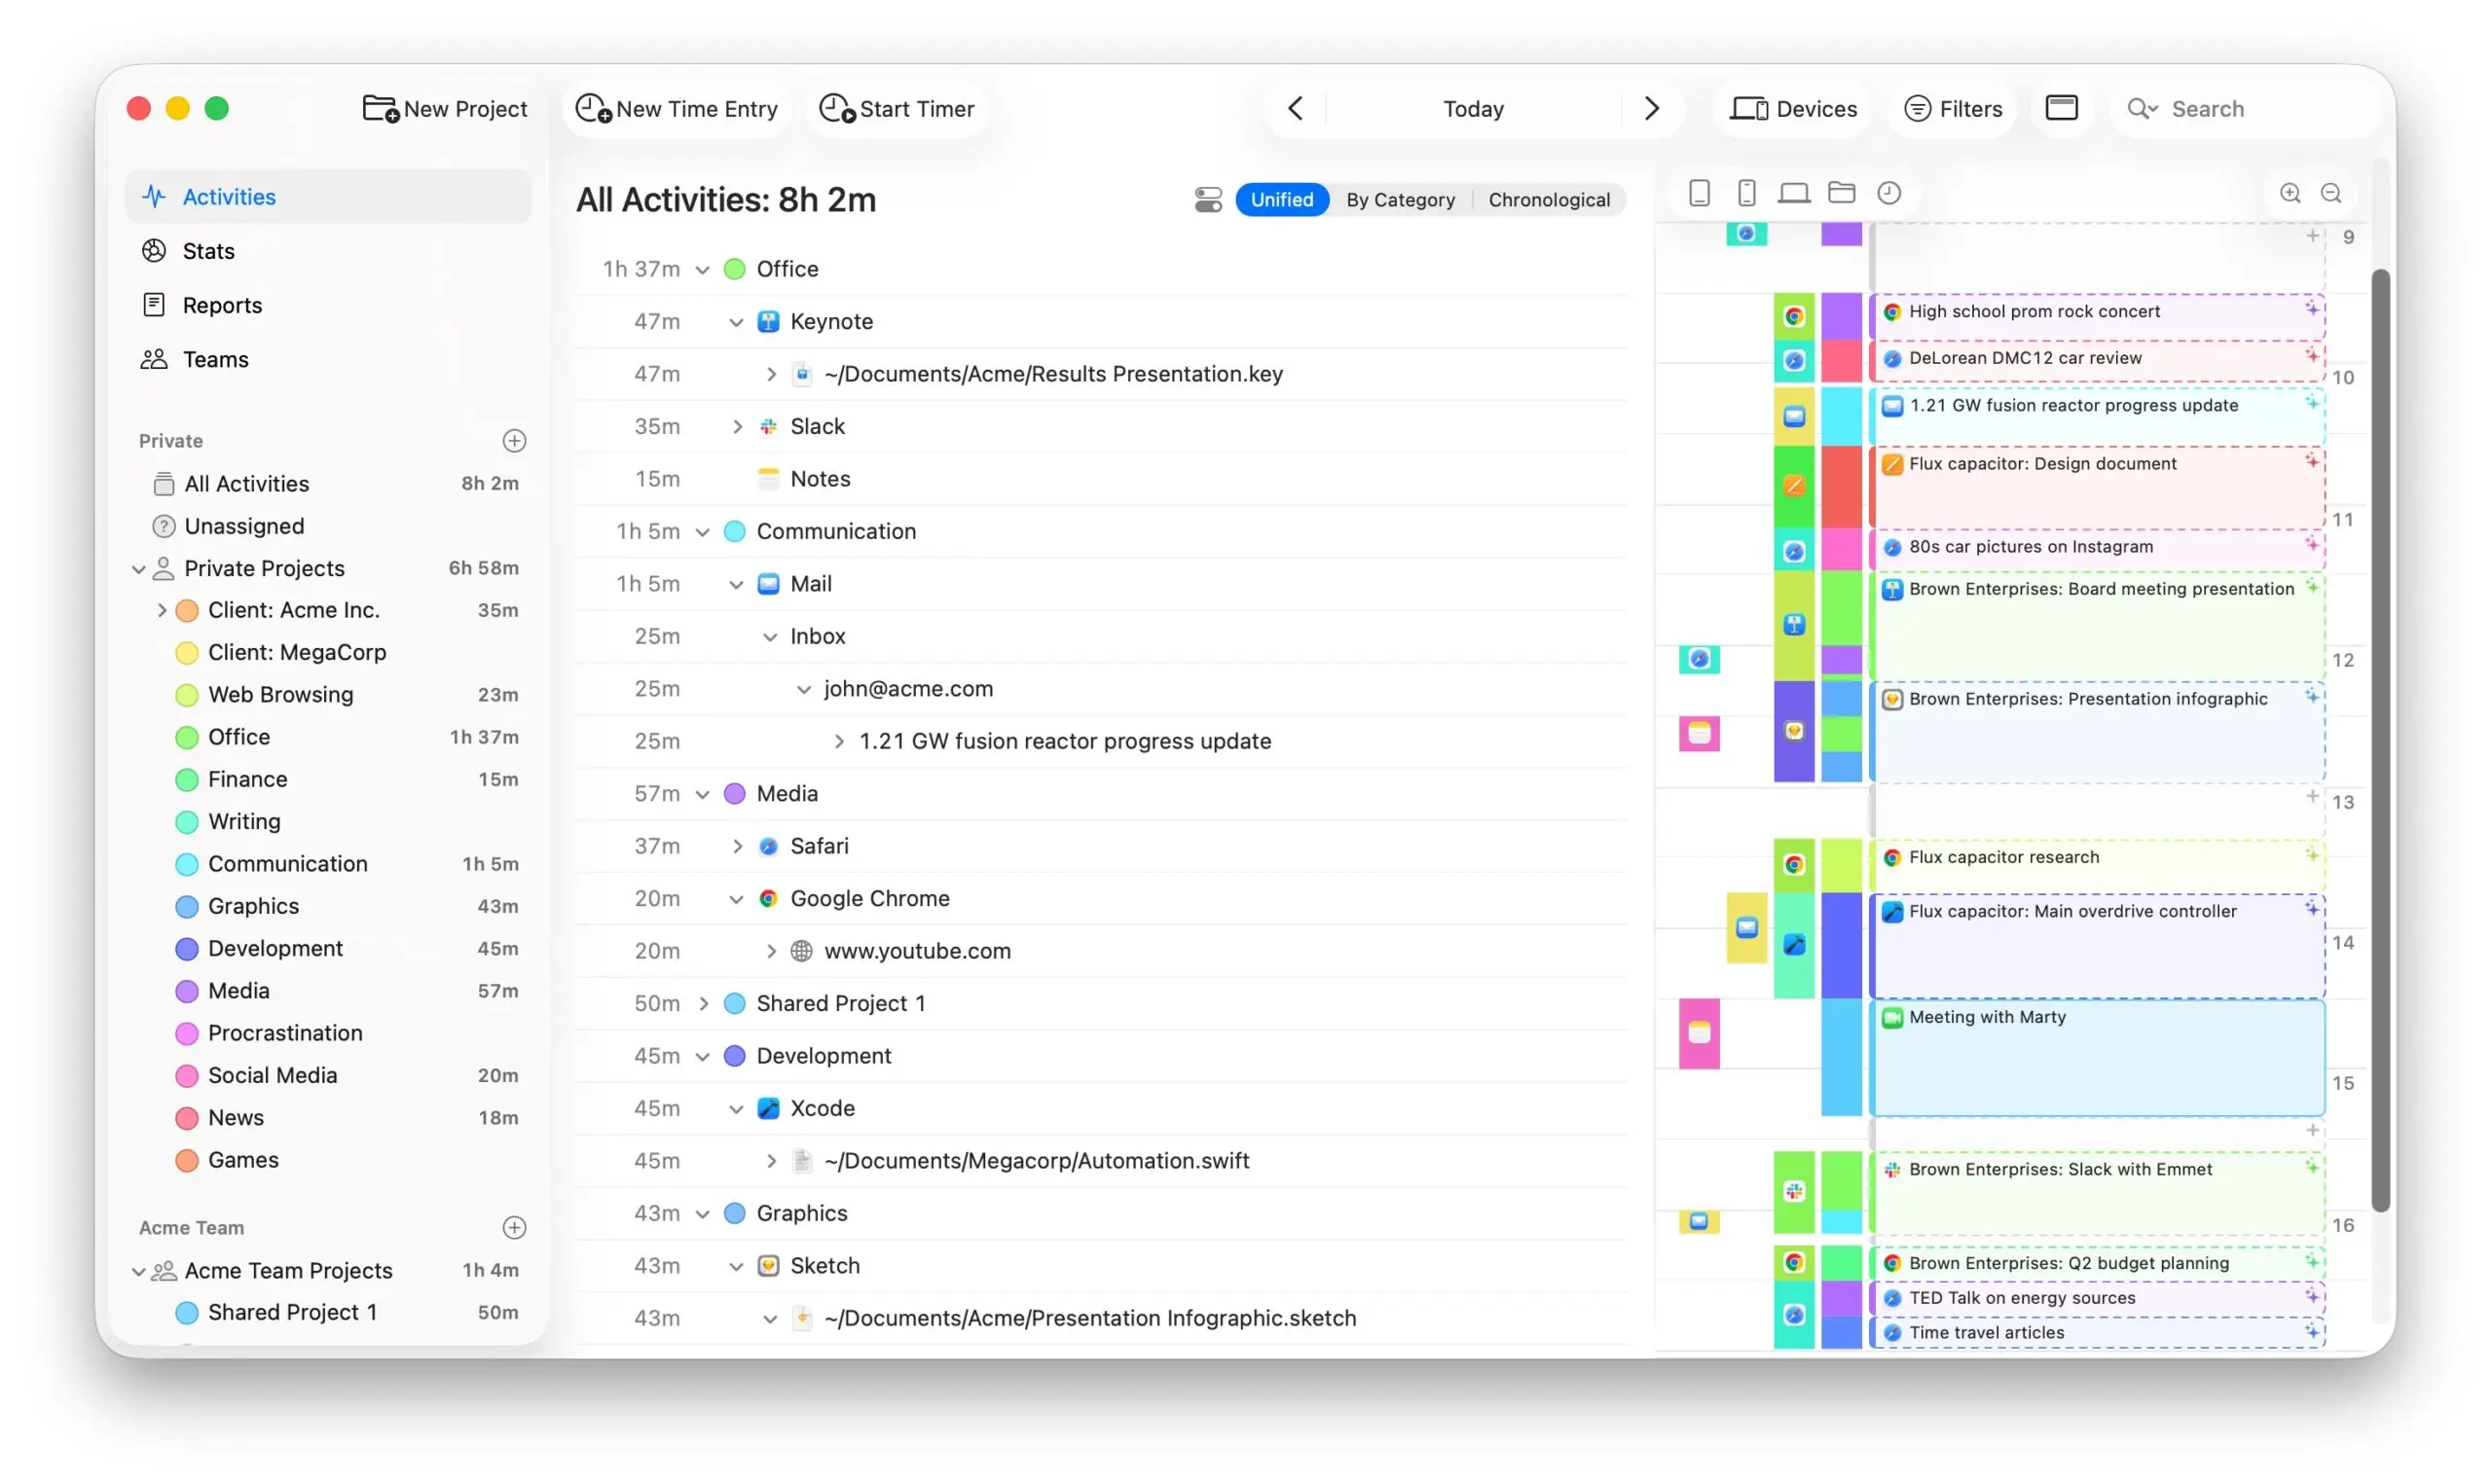Screen dimensions: 2492x1484
Task: Select the phone device filter above the timeline
Action: coord(1746,192)
